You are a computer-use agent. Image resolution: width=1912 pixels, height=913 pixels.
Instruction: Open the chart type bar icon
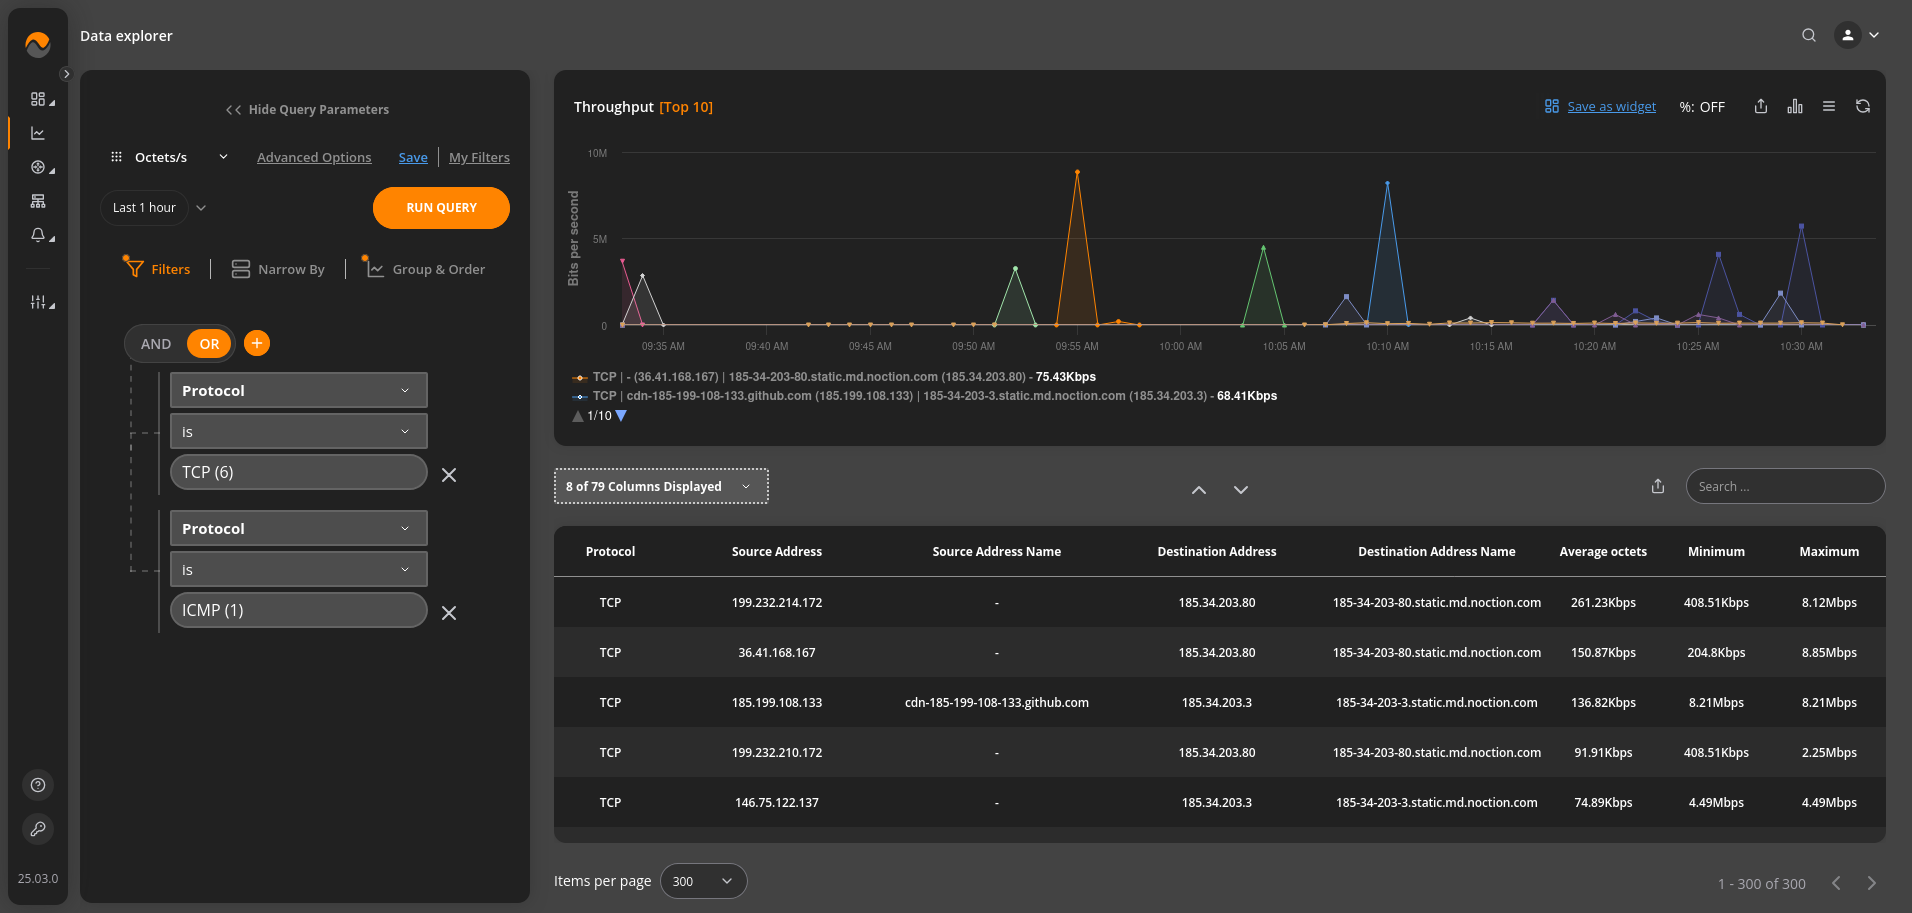coord(1795,107)
